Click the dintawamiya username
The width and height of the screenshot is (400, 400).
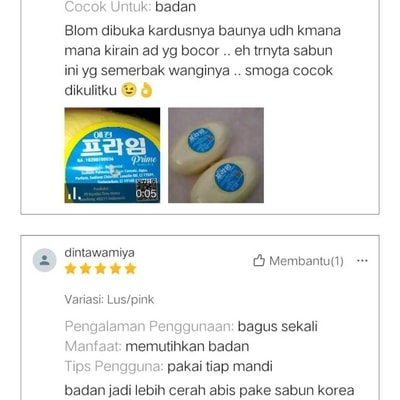[x=99, y=252]
